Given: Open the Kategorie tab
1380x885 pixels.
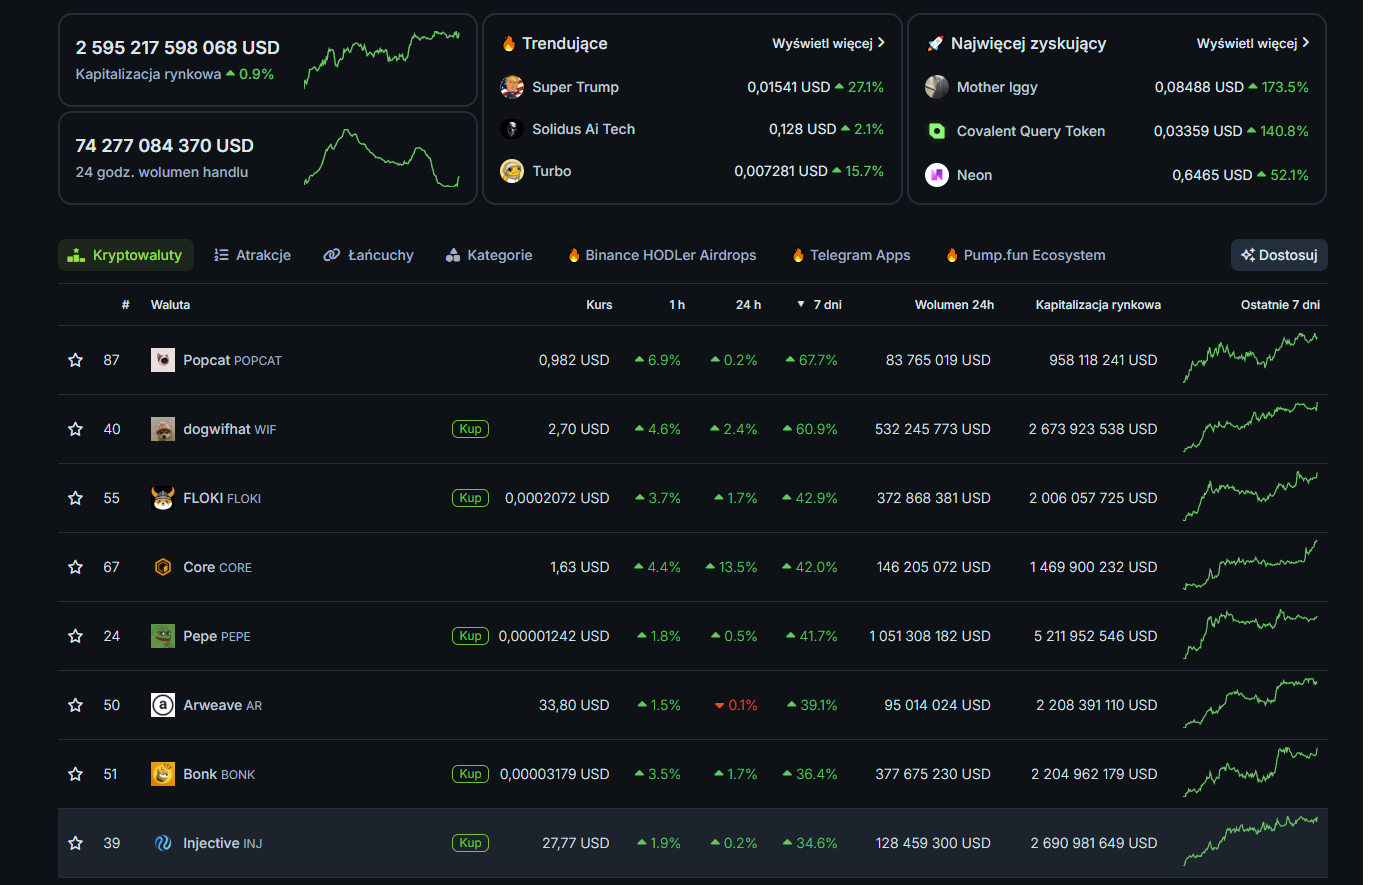Looking at the screenshot, I should point(489,255).
